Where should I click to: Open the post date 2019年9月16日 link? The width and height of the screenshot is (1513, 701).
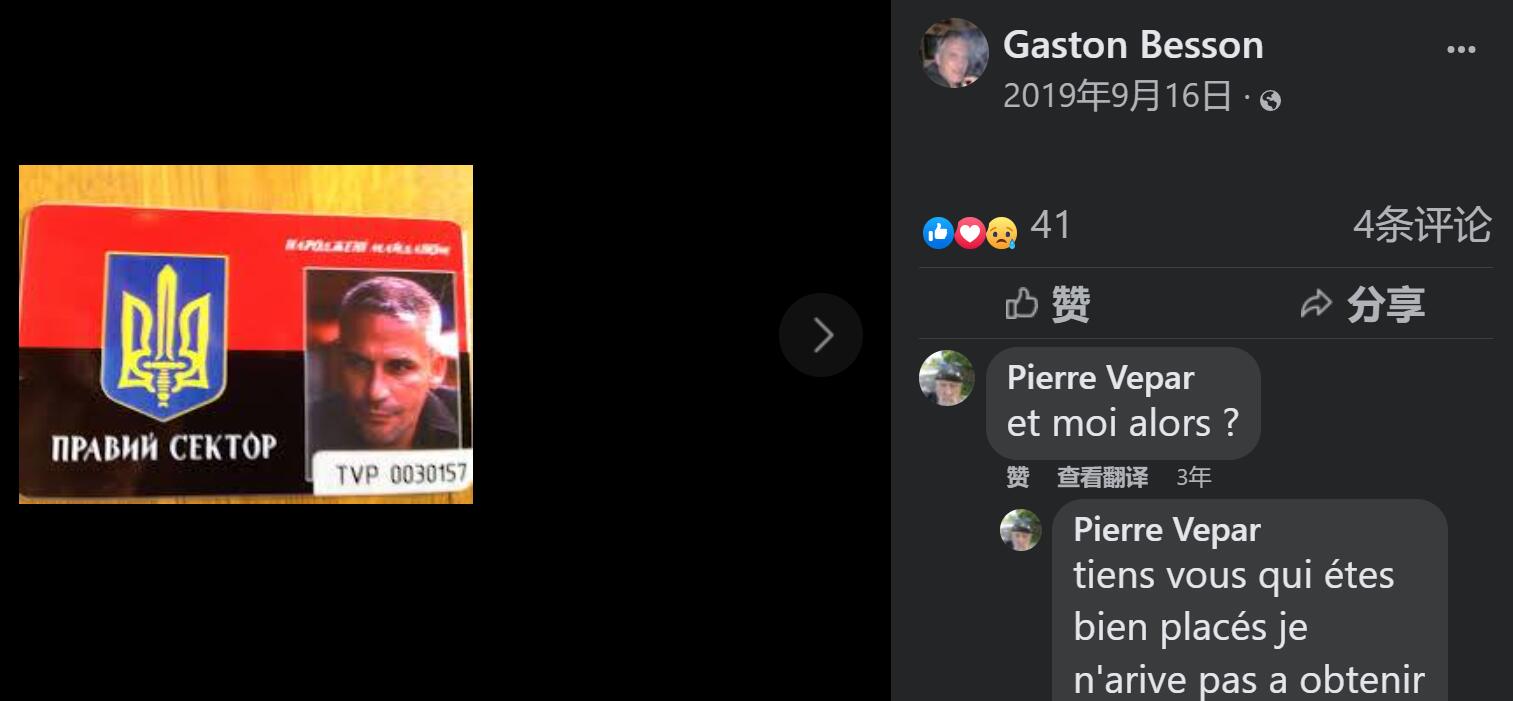tap(1117, 96)
